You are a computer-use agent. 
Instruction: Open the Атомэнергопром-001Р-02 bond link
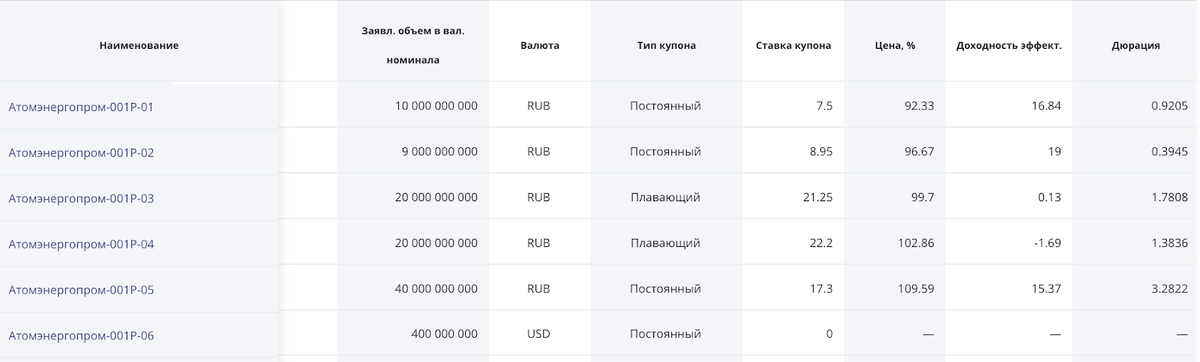point(81,153)
